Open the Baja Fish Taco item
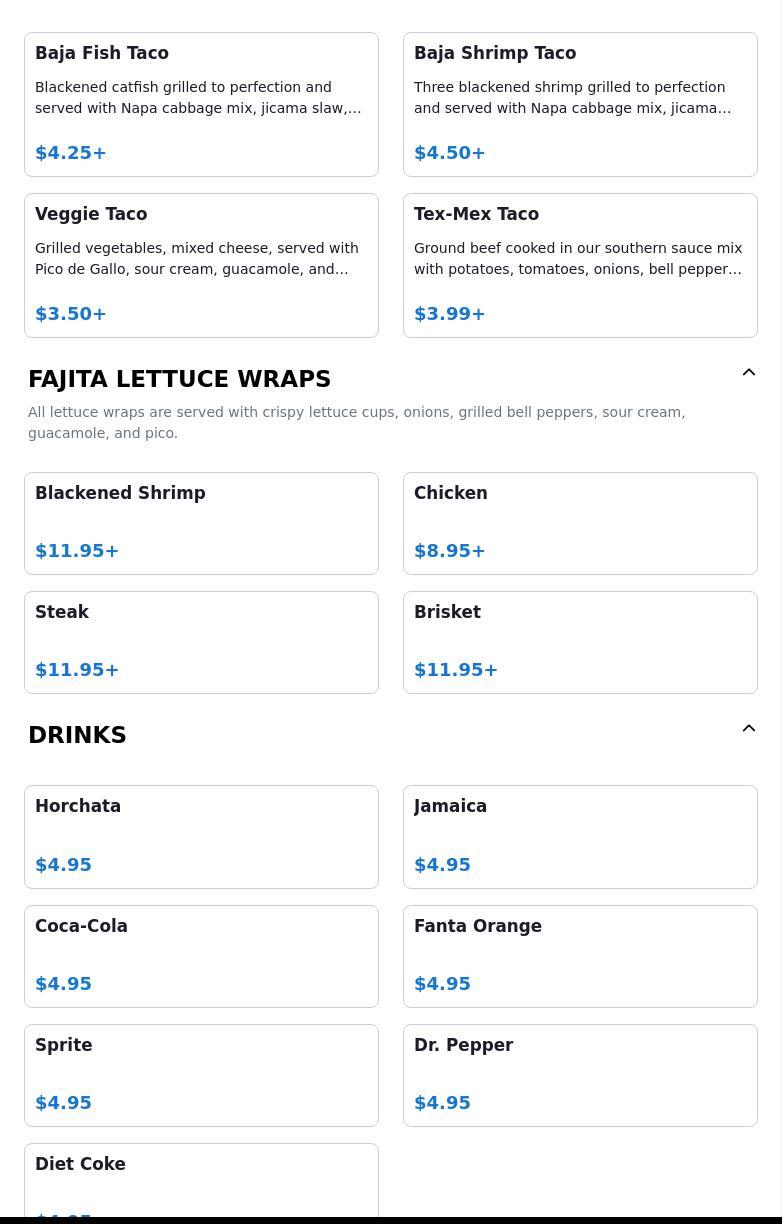The width and height of the screenshot is (782, 1224). tap(201, 104)
